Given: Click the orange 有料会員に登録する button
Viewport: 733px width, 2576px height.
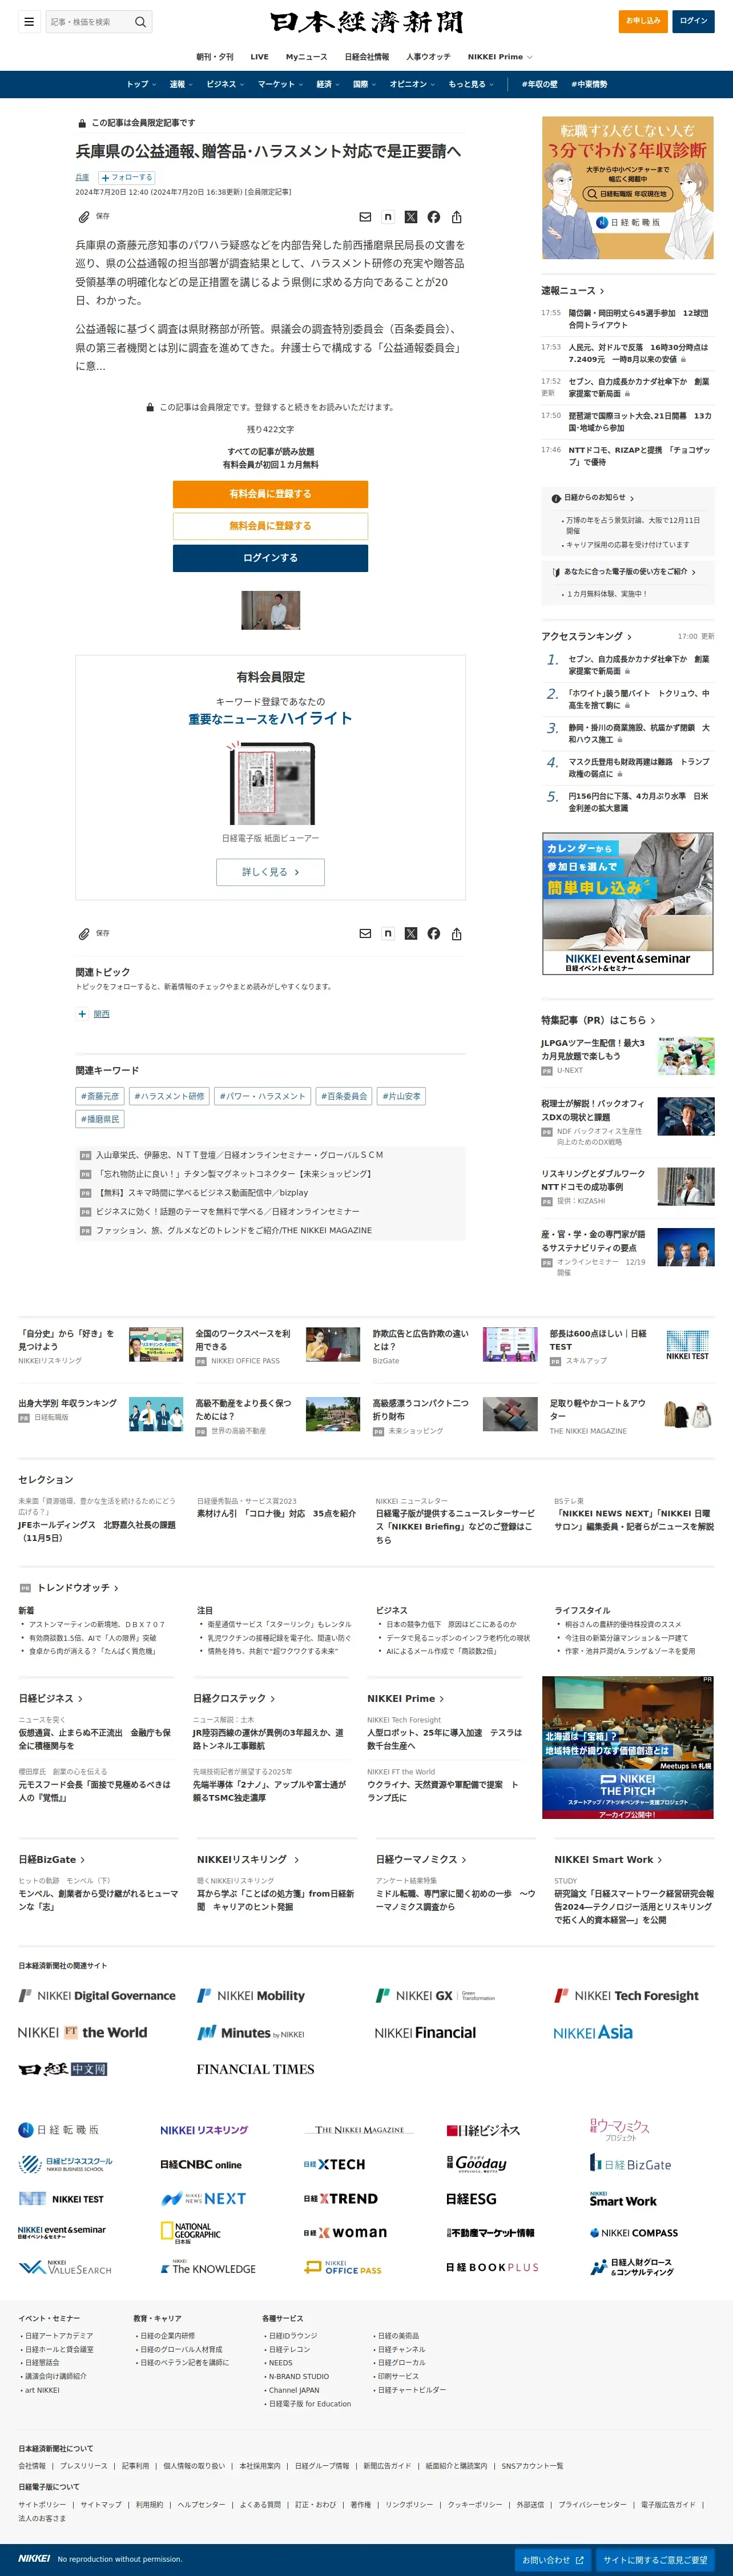Looking at the screenshot, I should tap(270, 494).
